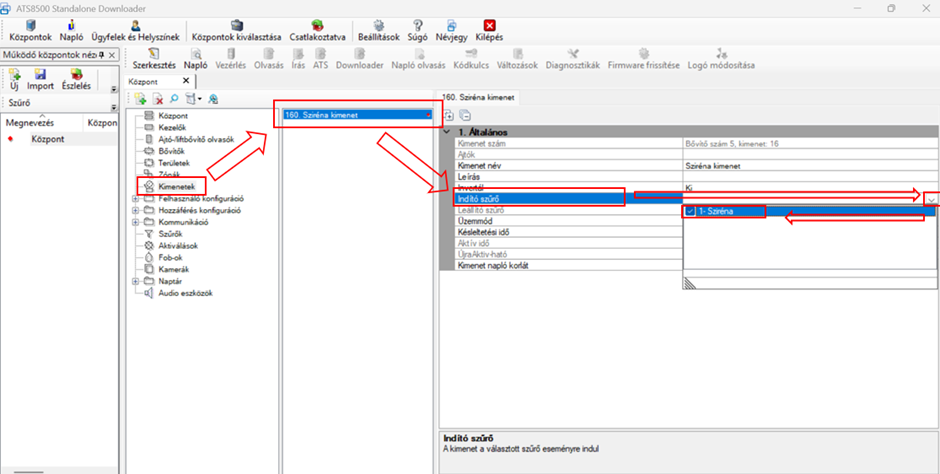940x474 pixels.
Task: Open Ügyfelek és Helyszínek
Action: pyautogui.click(x=135, y=25)
